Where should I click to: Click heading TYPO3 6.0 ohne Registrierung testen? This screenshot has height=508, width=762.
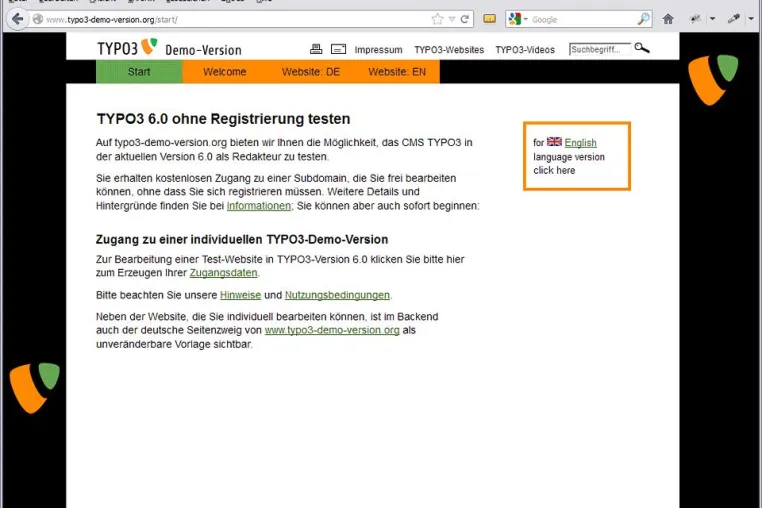tap(224, 119)
